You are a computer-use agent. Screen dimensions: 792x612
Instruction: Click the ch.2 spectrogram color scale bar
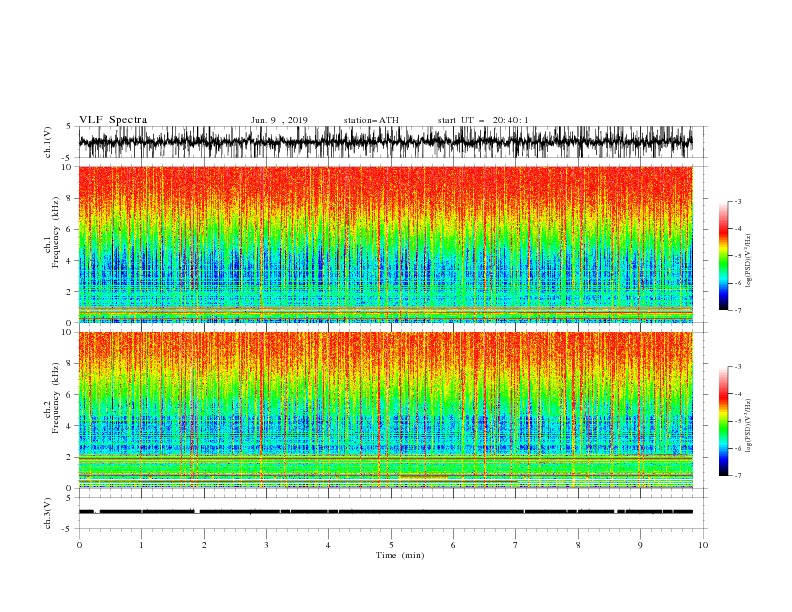tap(723, 421)
